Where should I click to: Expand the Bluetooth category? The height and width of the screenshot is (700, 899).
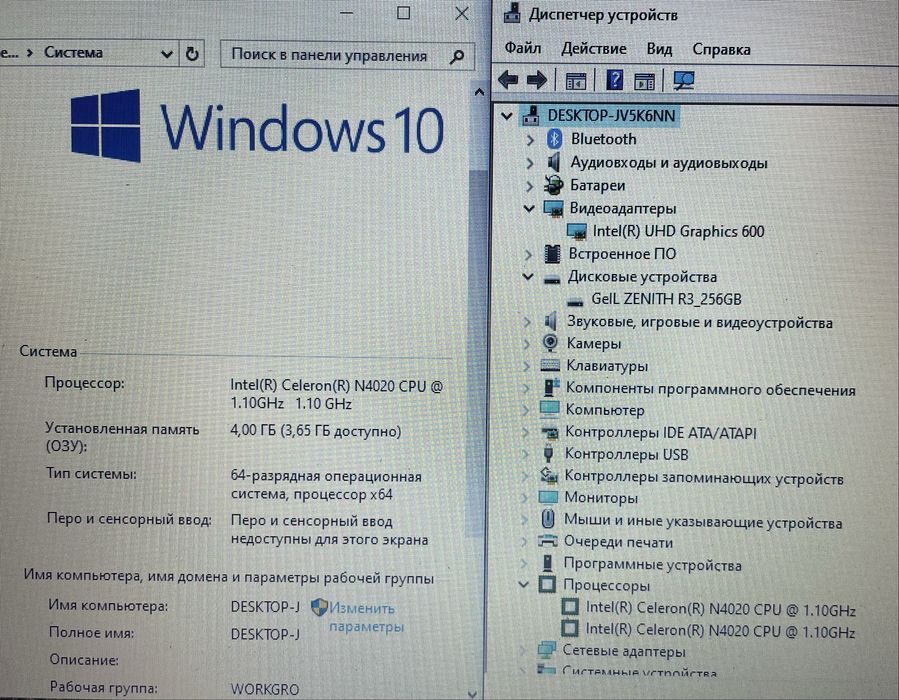tap(530, 139)
